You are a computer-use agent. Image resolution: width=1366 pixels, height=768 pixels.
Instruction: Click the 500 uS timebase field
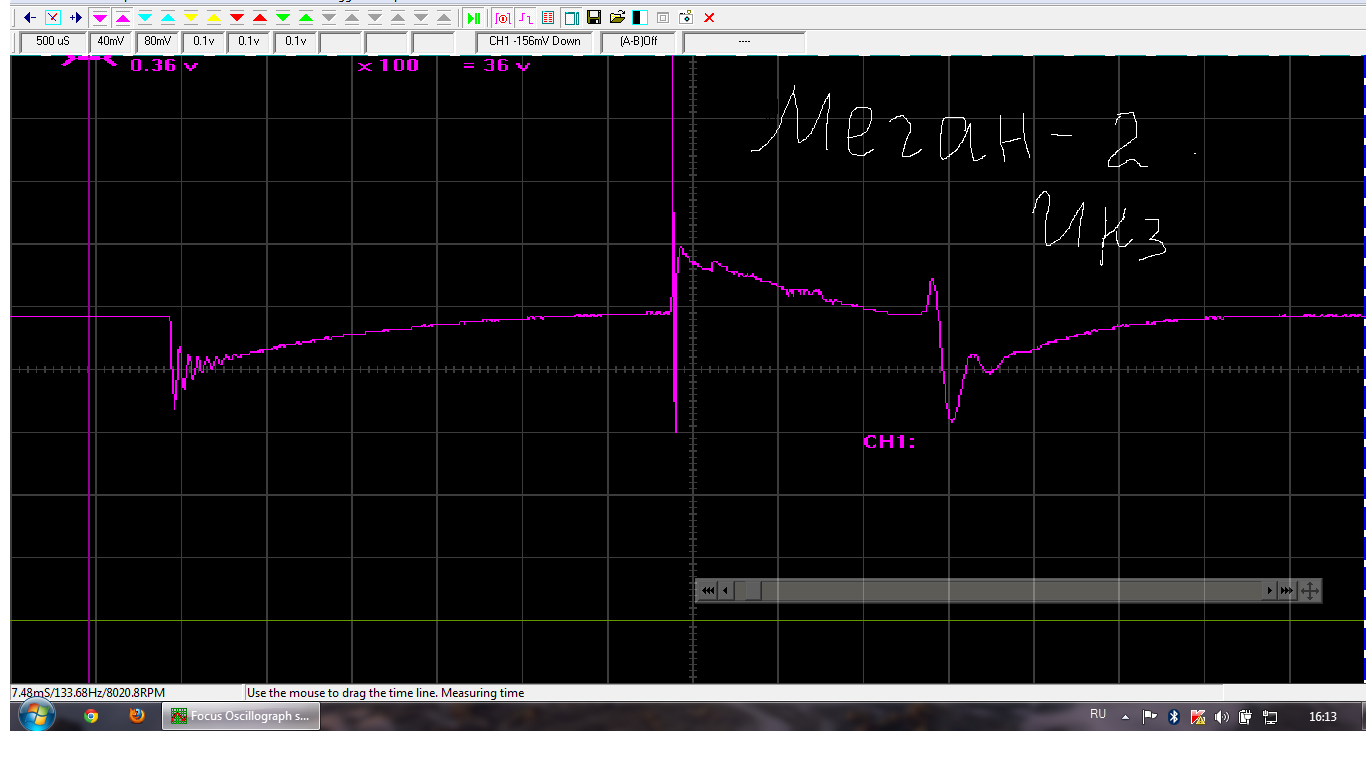click(53, 42)
